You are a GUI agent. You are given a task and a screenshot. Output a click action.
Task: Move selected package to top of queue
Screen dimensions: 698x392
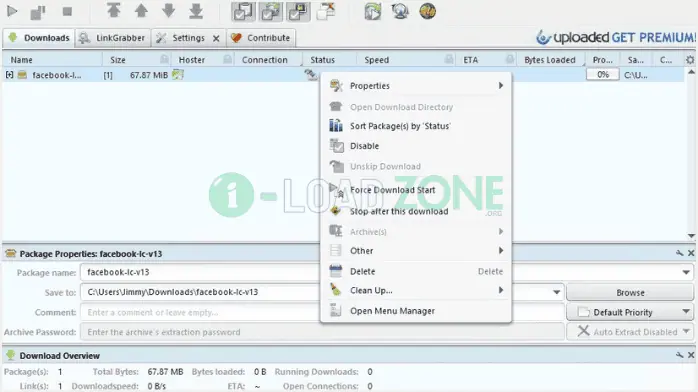pos(114,11)
